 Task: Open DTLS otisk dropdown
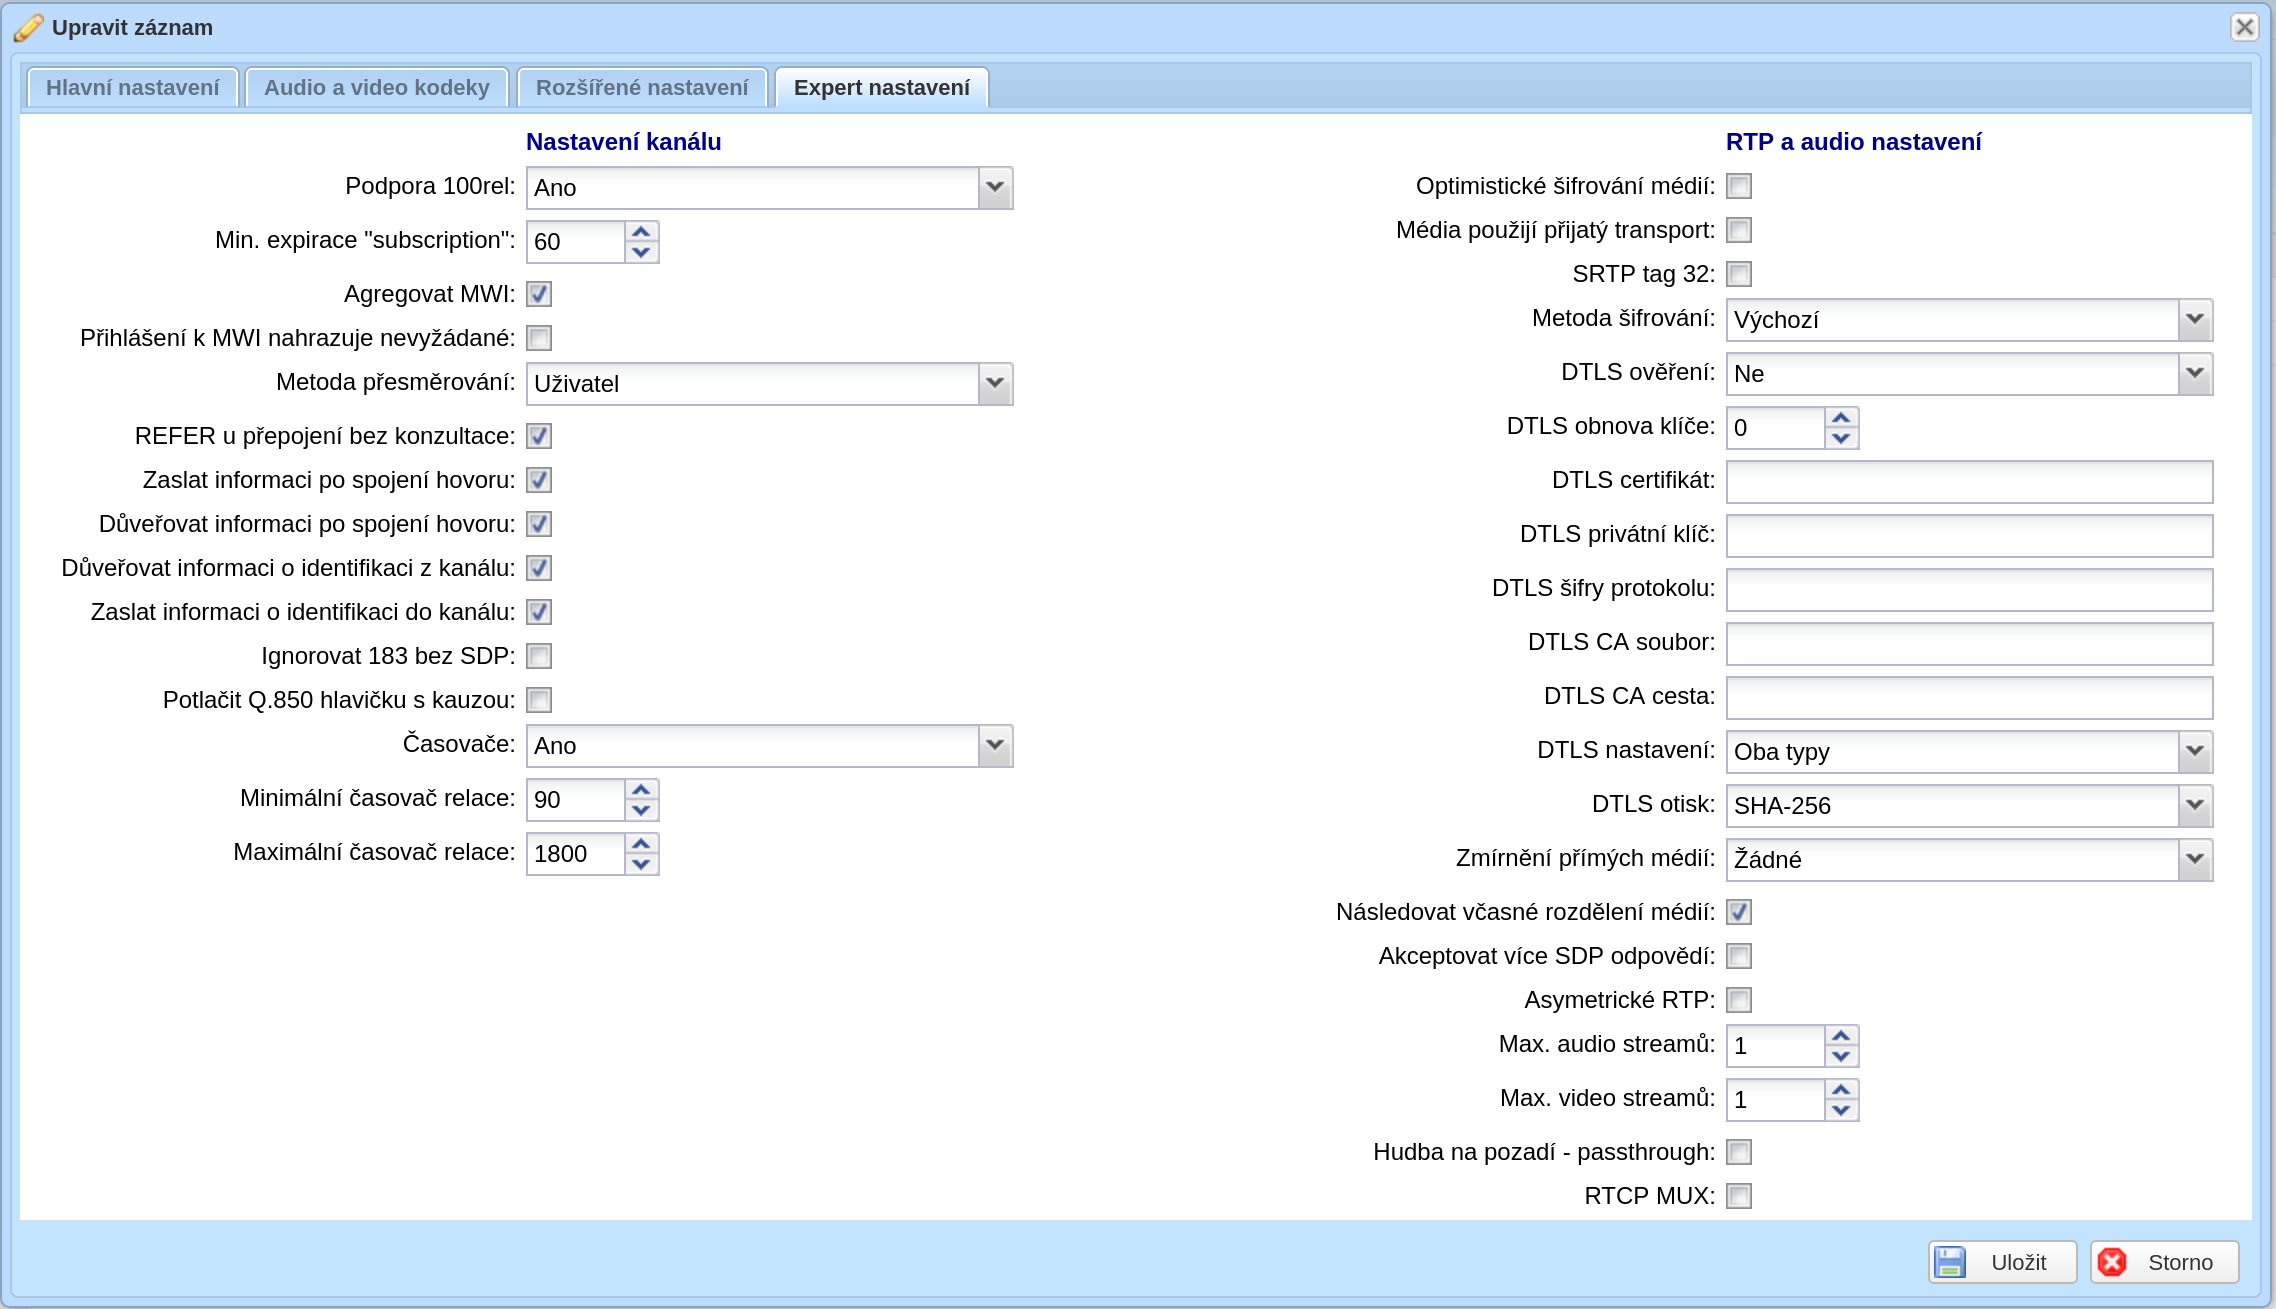pos(2195,806)
